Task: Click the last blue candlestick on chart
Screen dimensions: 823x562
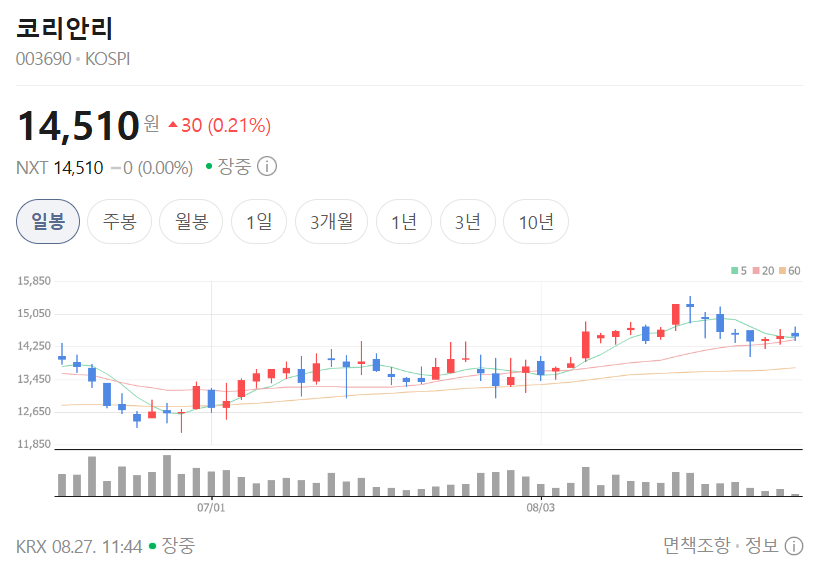Action: click(x=795, y=334)
